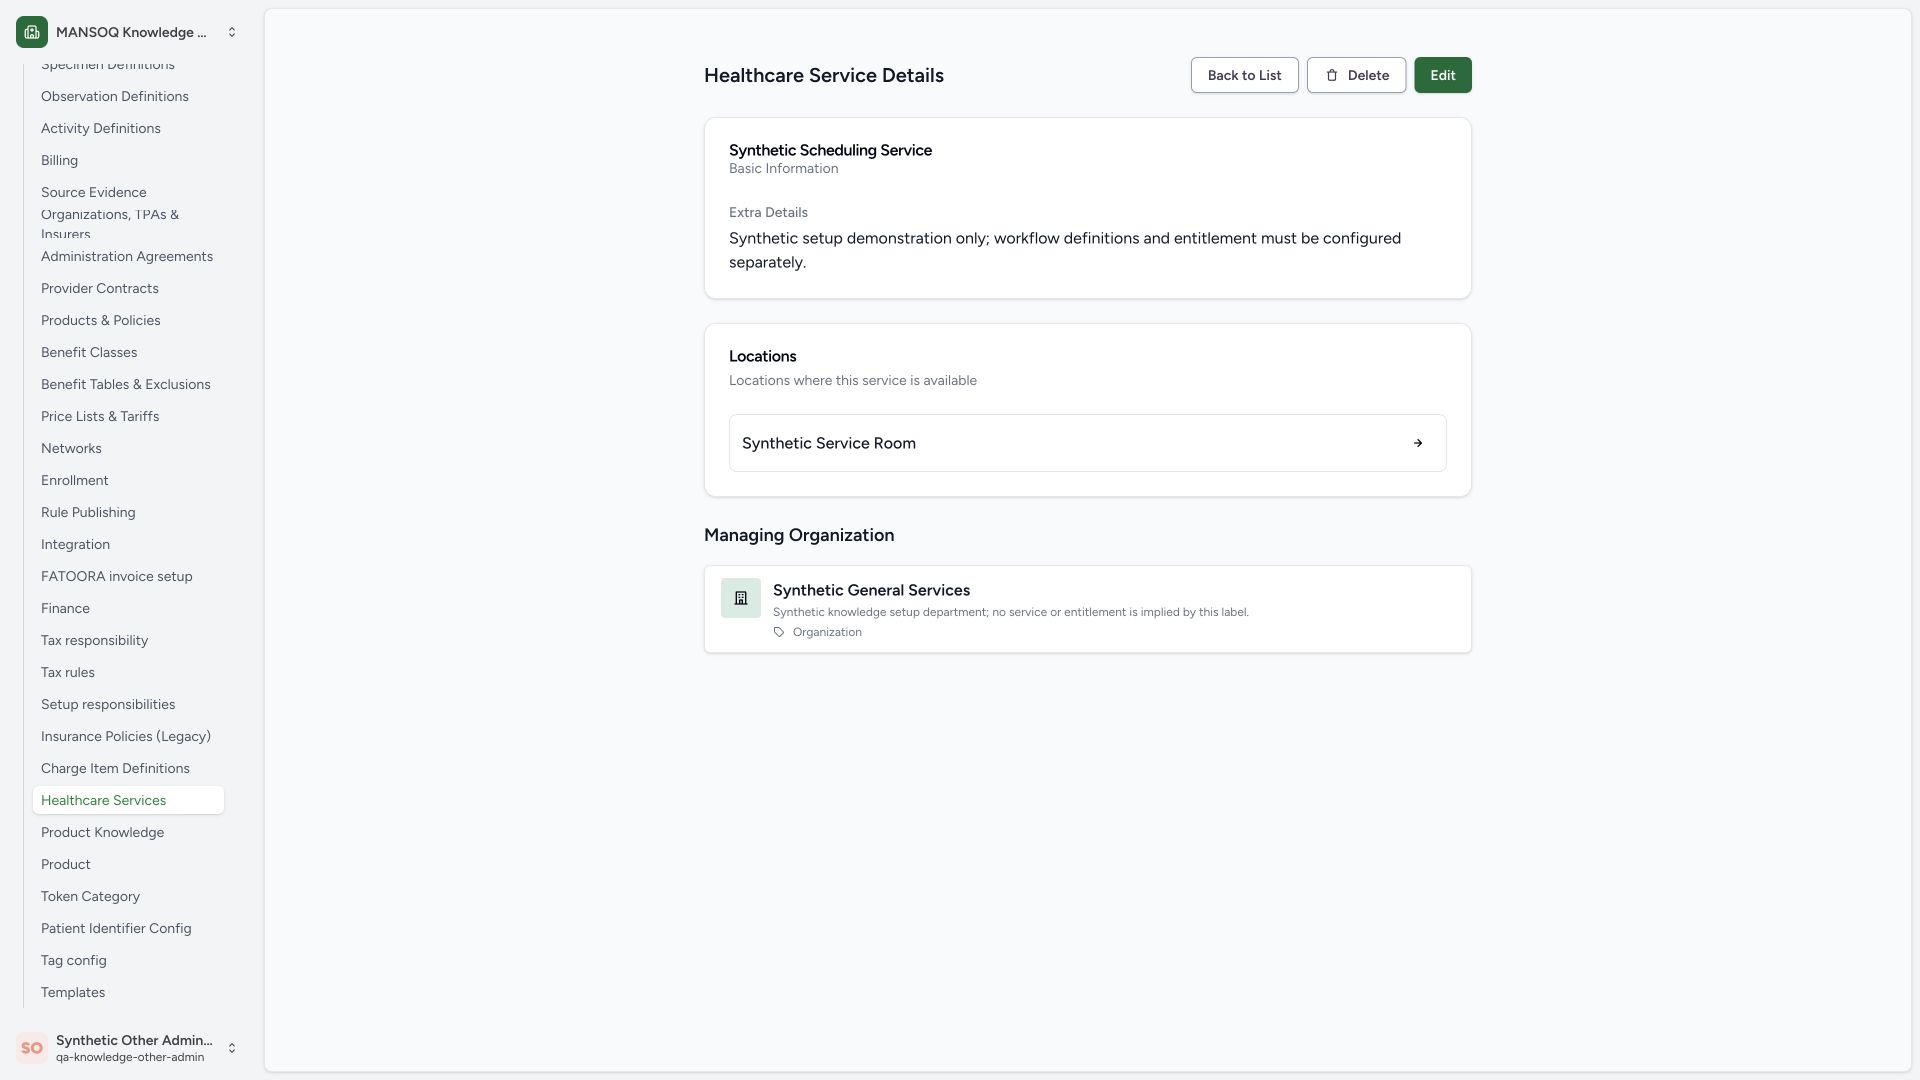The width and height of the screenshot is (1920, 1080).
Task: Open the organization switcher chevron
Action: pyautogui.click(x=232, y=32)
